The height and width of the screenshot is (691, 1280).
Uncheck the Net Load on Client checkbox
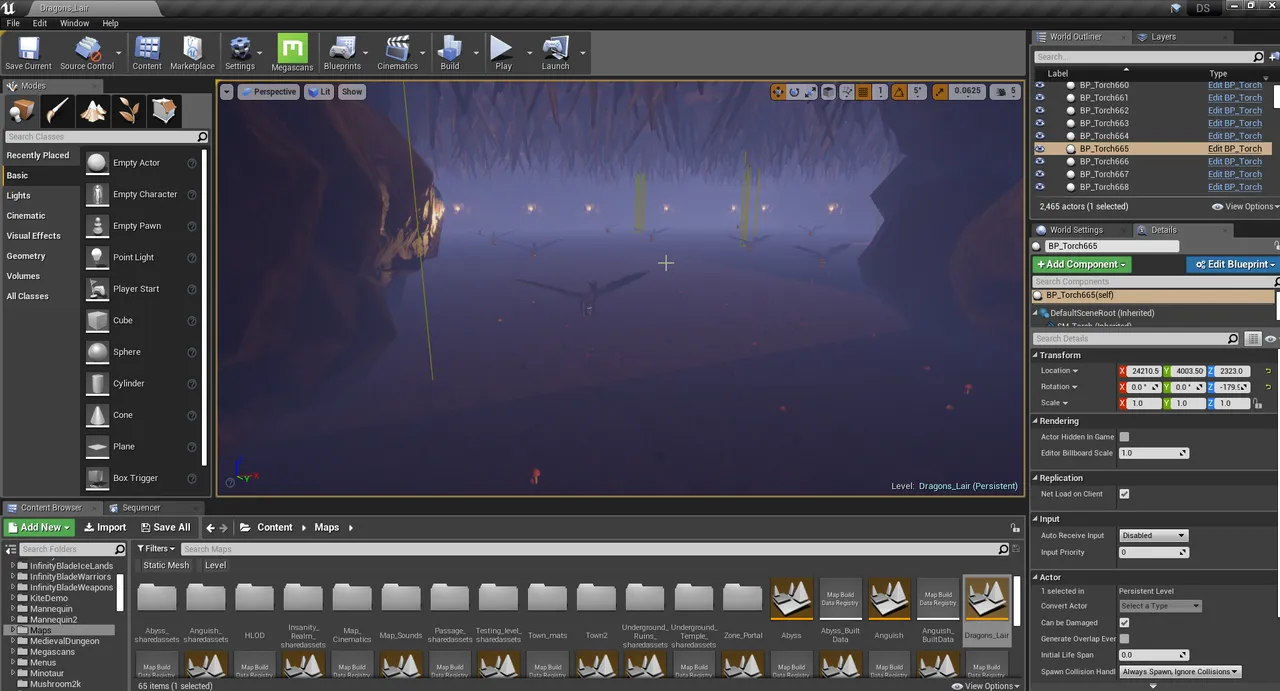tap(1124, 494)
